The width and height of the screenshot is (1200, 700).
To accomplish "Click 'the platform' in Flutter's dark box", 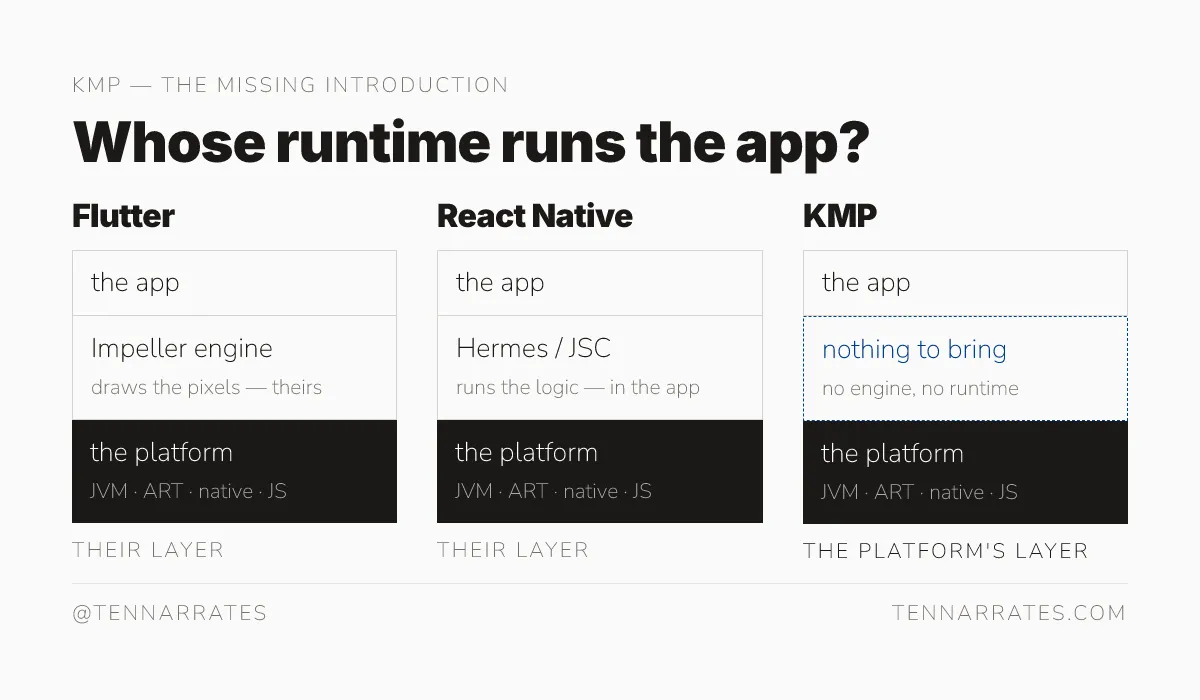I will (161, 453).
